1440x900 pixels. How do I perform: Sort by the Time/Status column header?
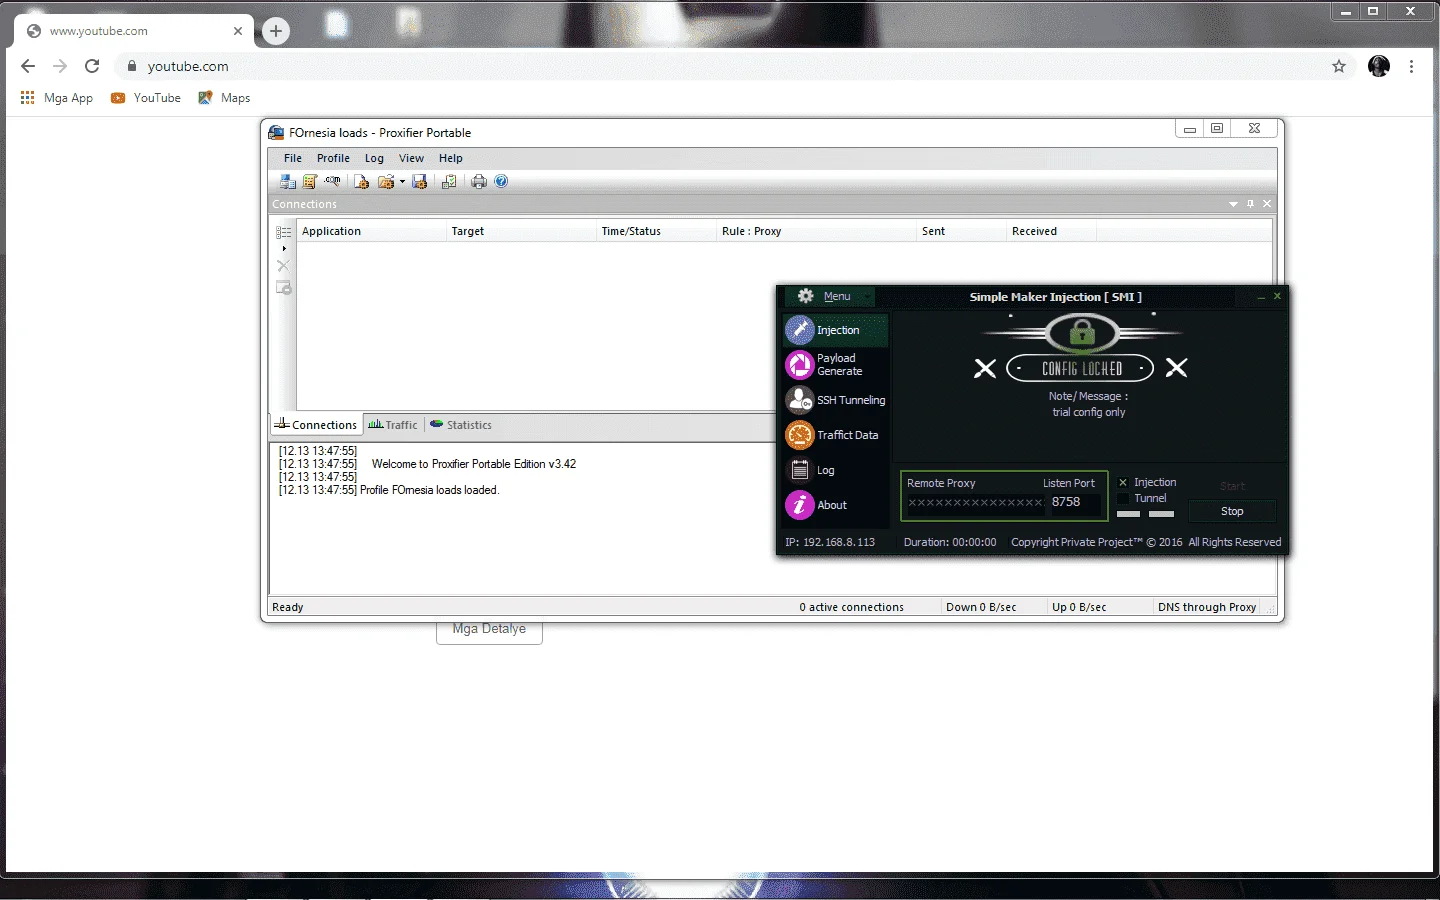pos(656,231)
